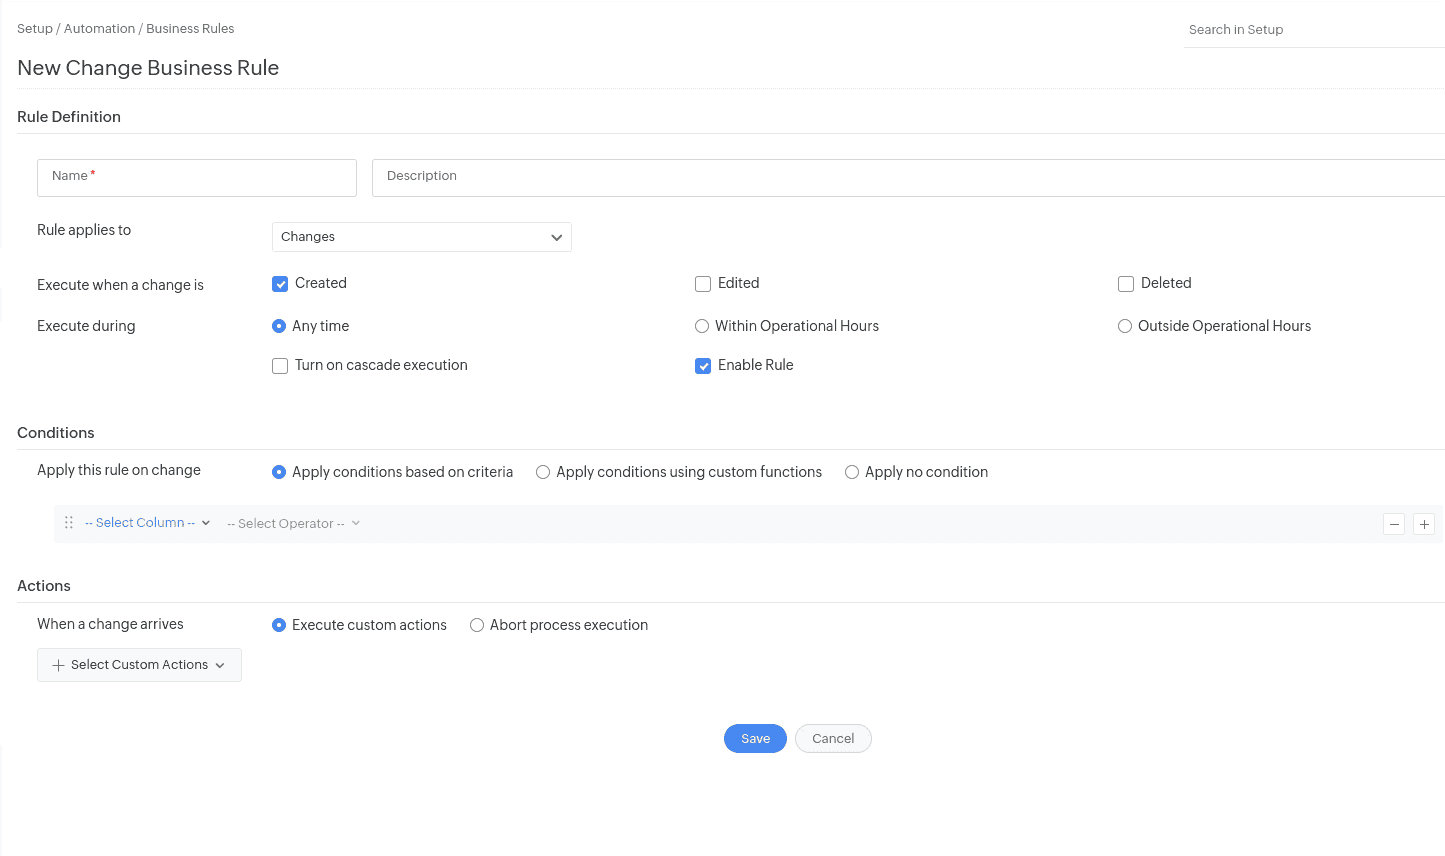Enable Turn on cascade execution
Viewport: 1445px width, 856px height.
(x=280, y=366)
